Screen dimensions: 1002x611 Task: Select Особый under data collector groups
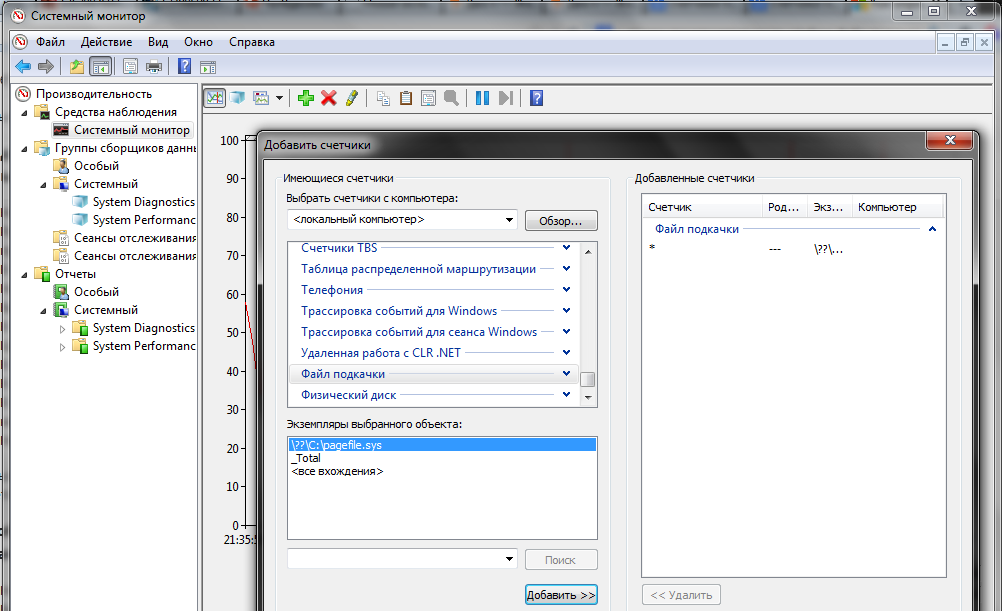(96, 166)
